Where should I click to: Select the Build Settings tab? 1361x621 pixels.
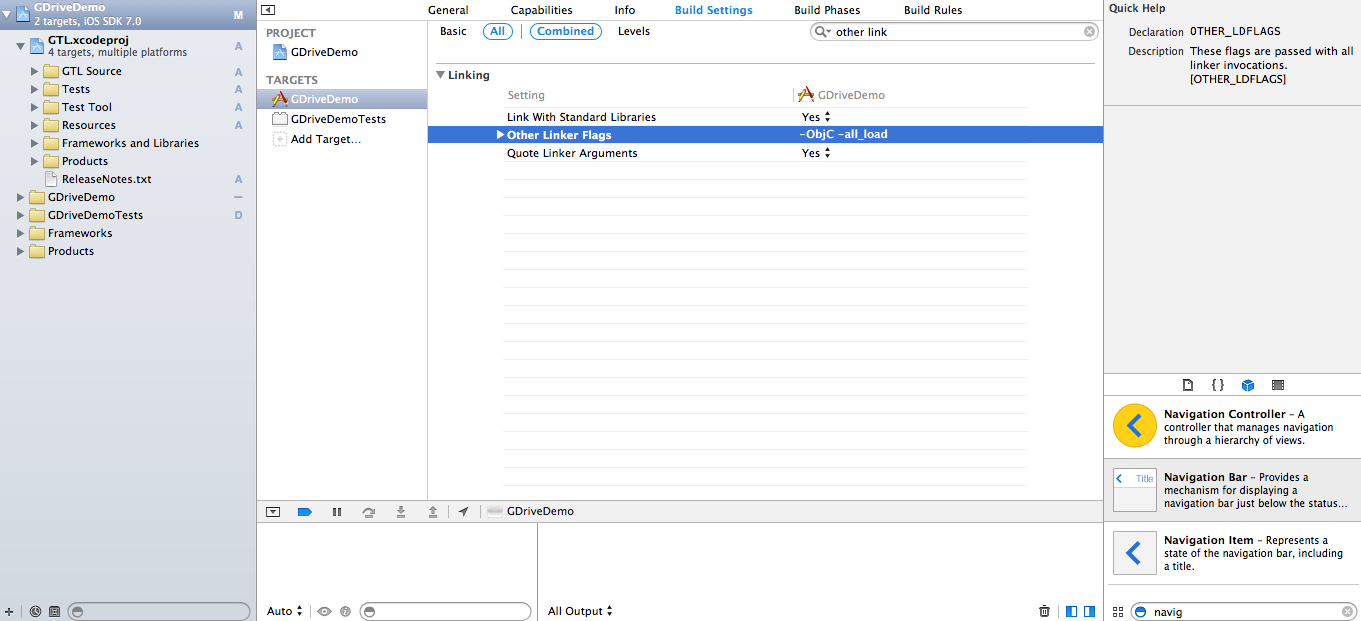tap(714, 10)
